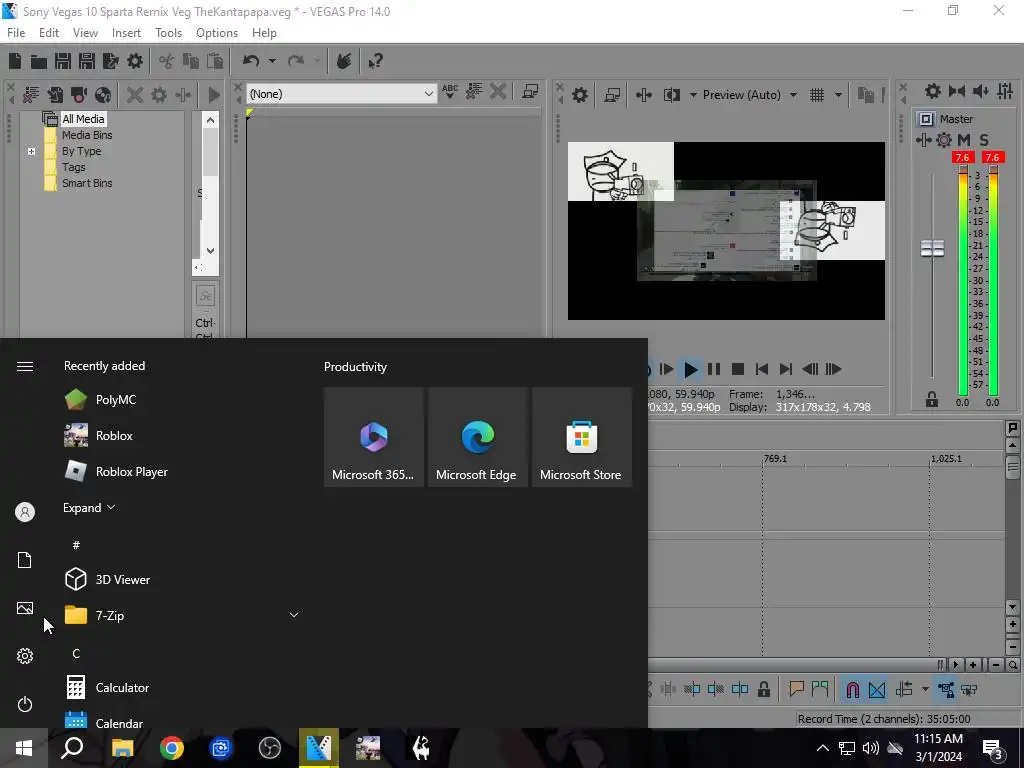The width and height of the screenshot is (1024, 768).
Task: Click Remove unused media icon in Project Media
Action: (x=31, y=95)
